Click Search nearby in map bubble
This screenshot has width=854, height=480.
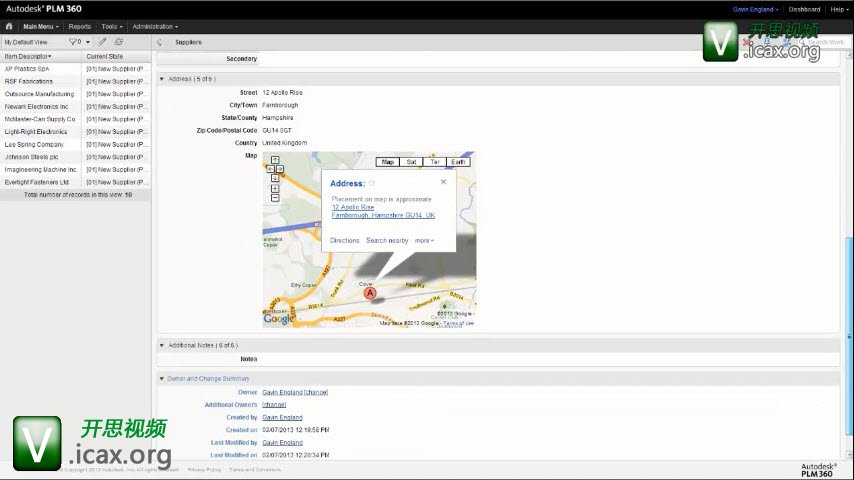(x=387, y=240)
